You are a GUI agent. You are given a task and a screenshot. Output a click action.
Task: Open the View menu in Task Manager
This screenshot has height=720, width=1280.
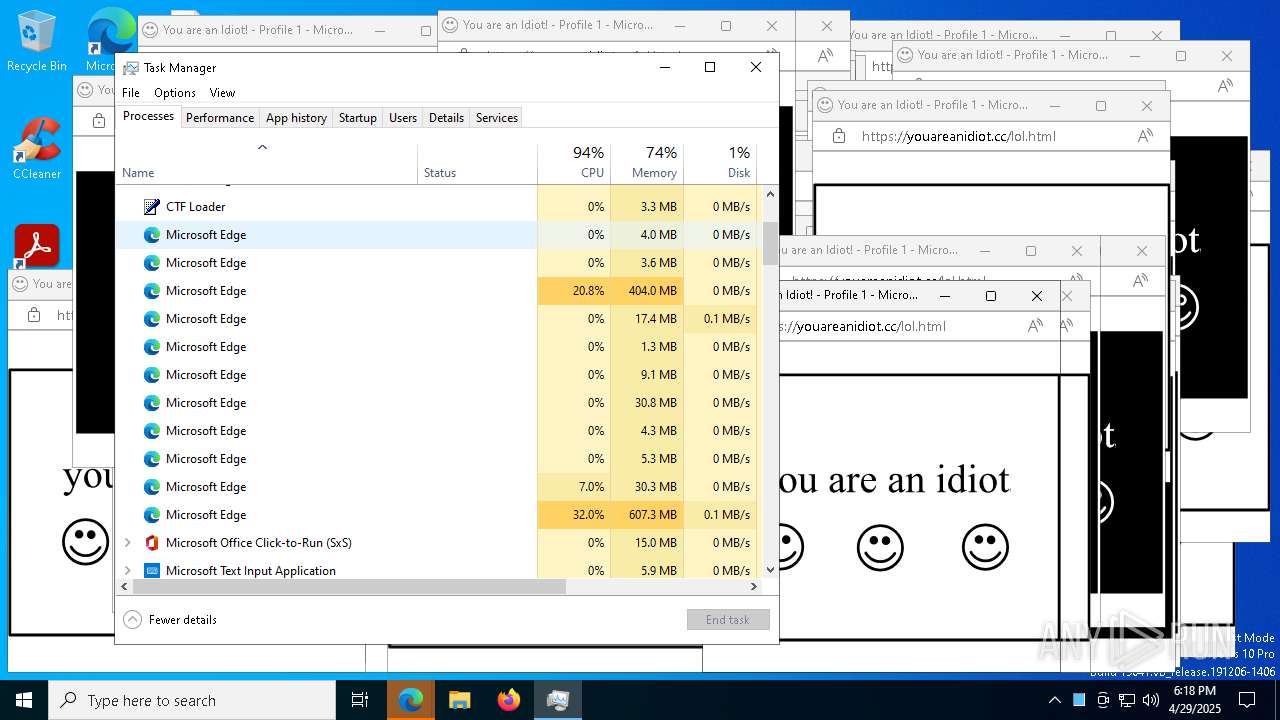pos(222,92)
